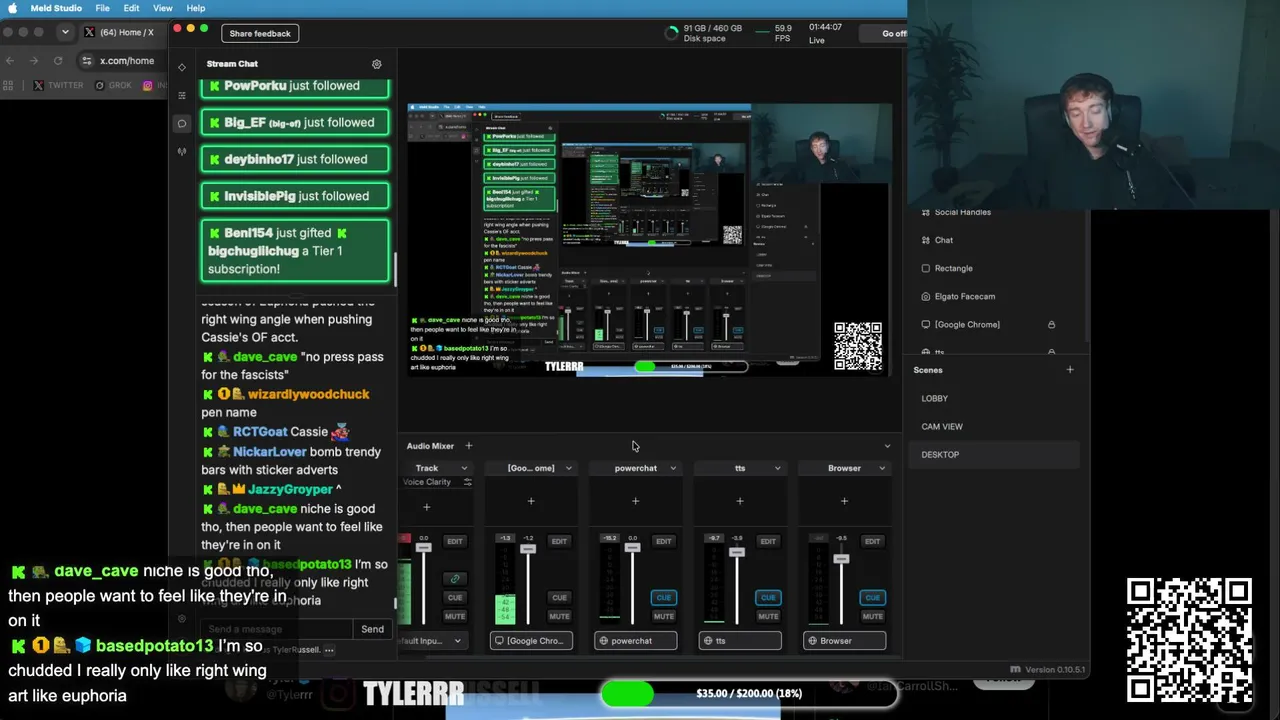Click the Send a message input field

click(x=276, y=629)
